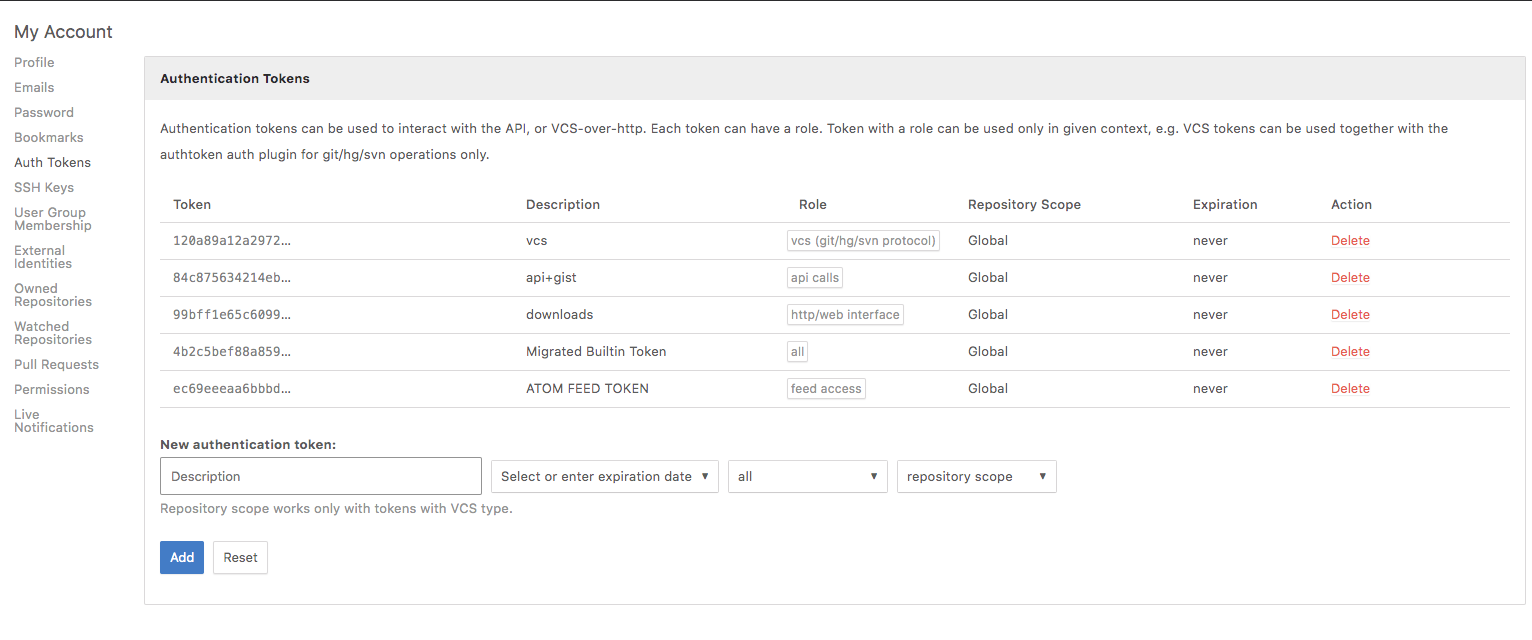Image resolution: width=1532 pixels, height=640 pixels.
Task: Delete the Migrated Builtin Token
Action: point(1350,352)
